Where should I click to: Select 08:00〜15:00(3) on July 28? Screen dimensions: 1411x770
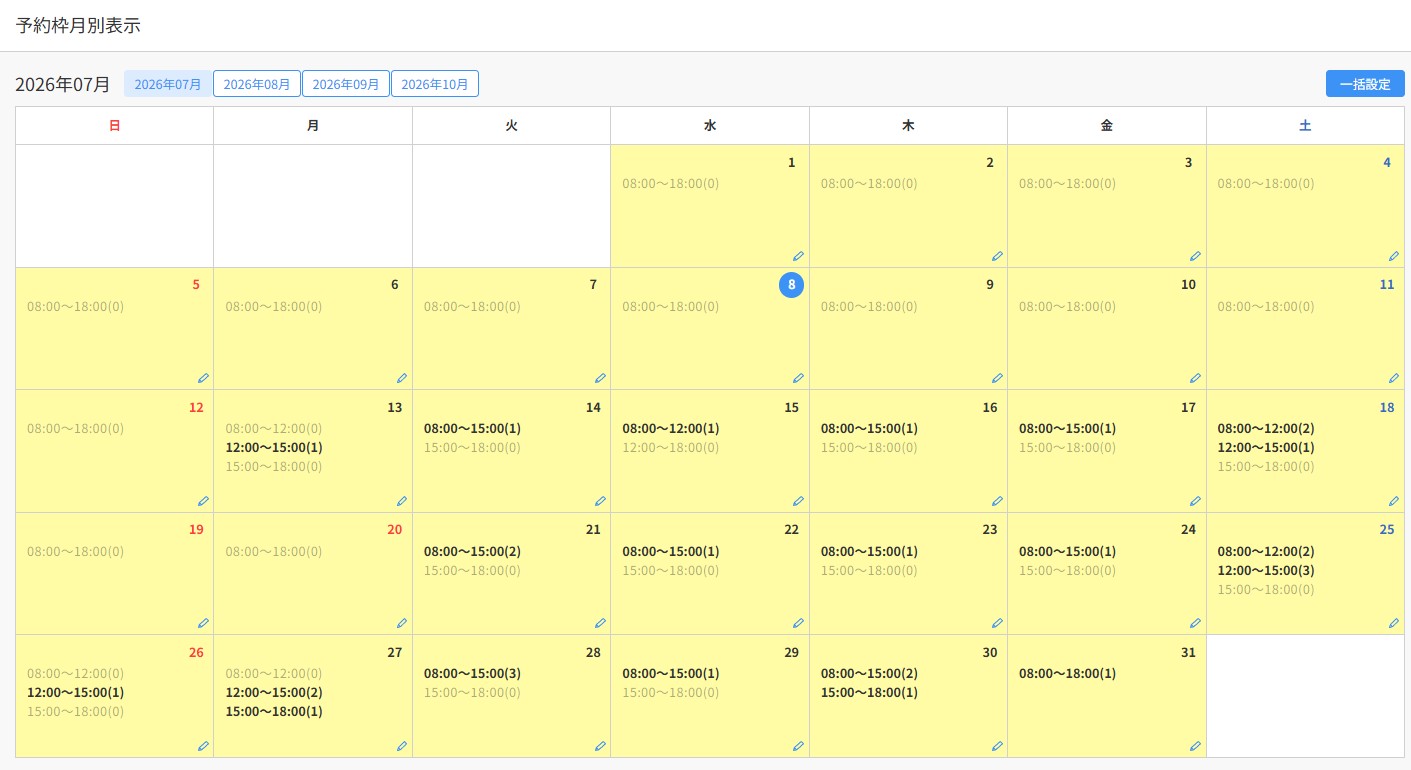point(472,673)
